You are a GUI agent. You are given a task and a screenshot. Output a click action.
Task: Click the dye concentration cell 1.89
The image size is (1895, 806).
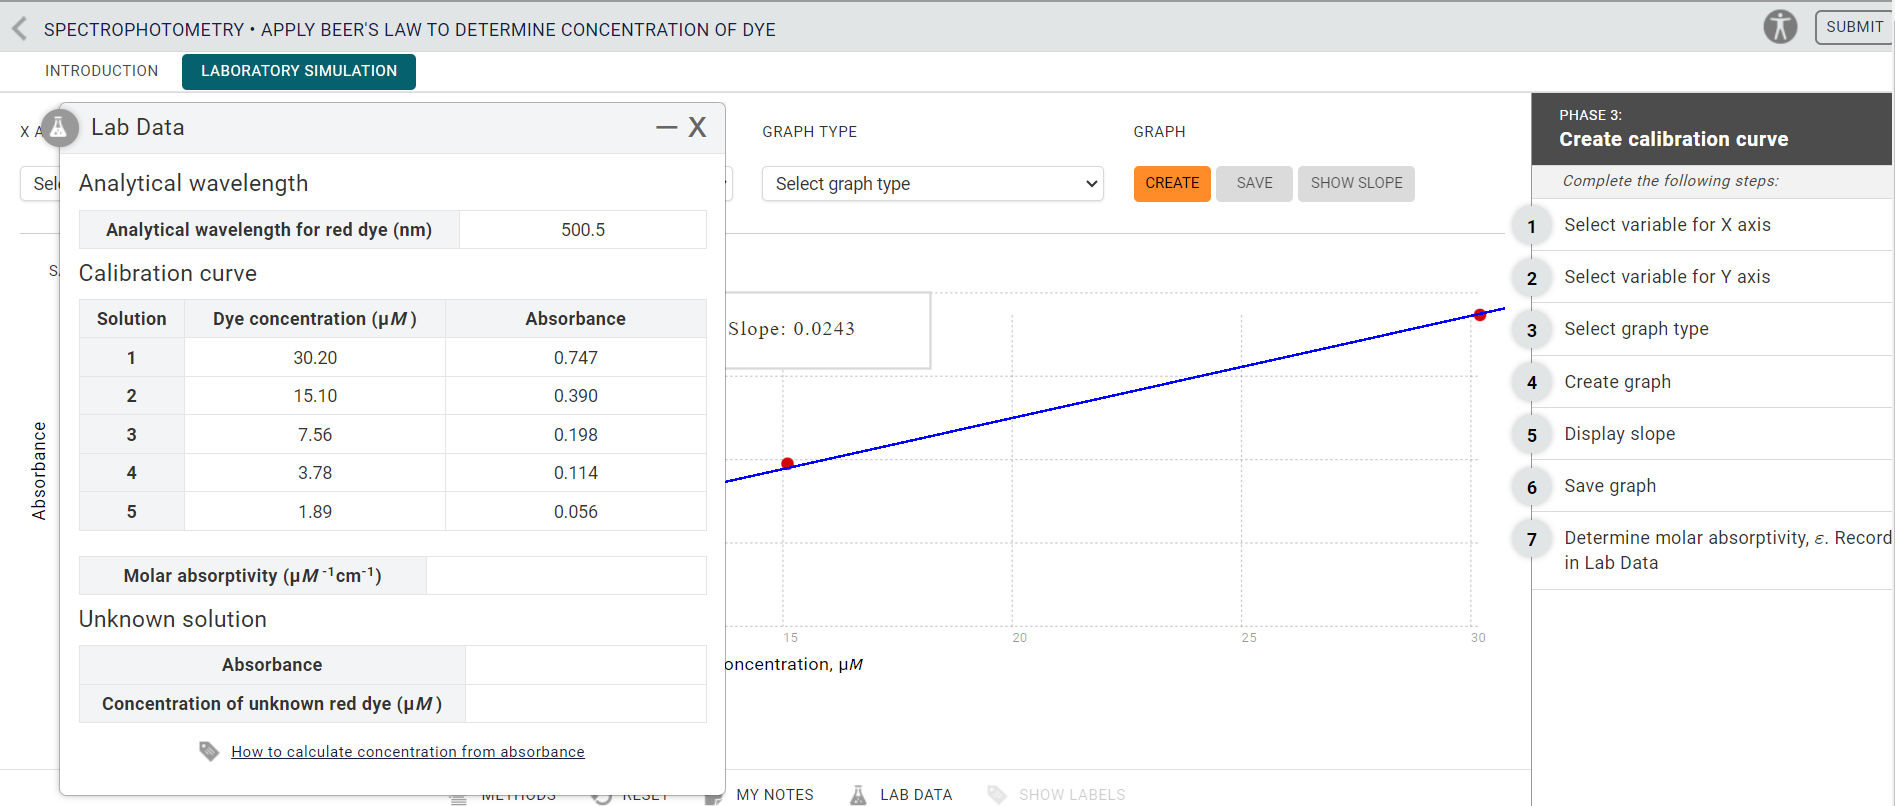[x=315, y=512]
